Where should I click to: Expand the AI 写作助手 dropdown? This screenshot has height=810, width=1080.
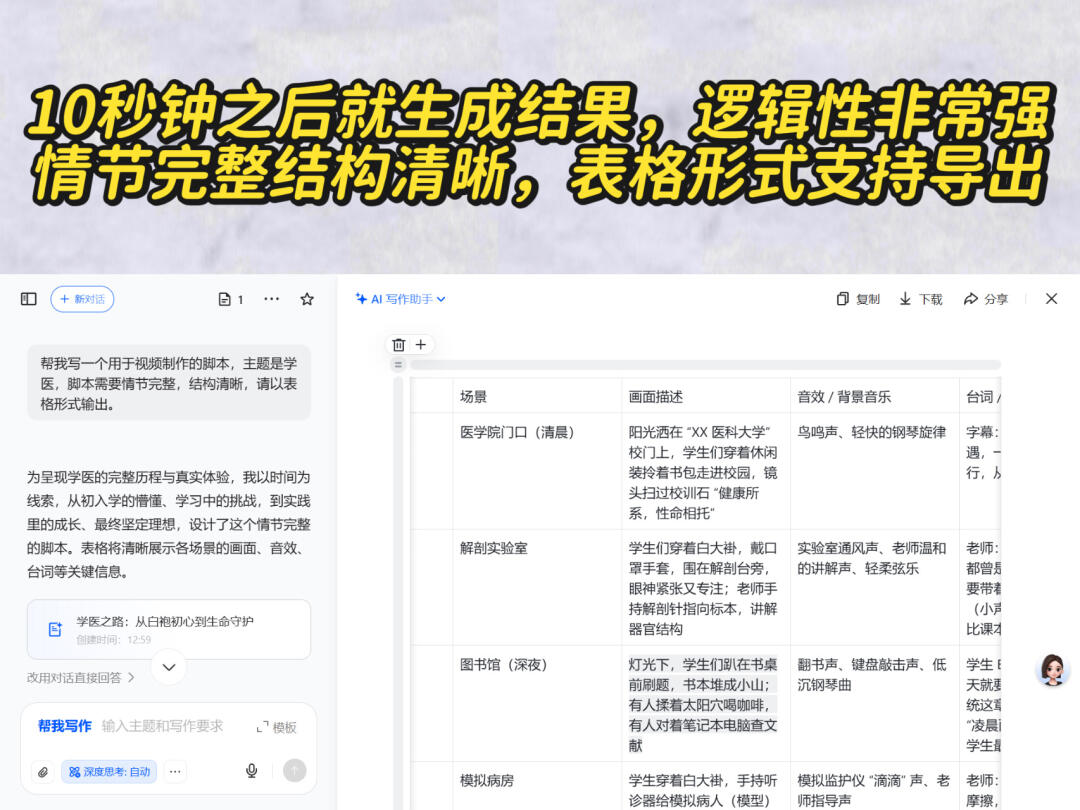click(x=400, y=299)
